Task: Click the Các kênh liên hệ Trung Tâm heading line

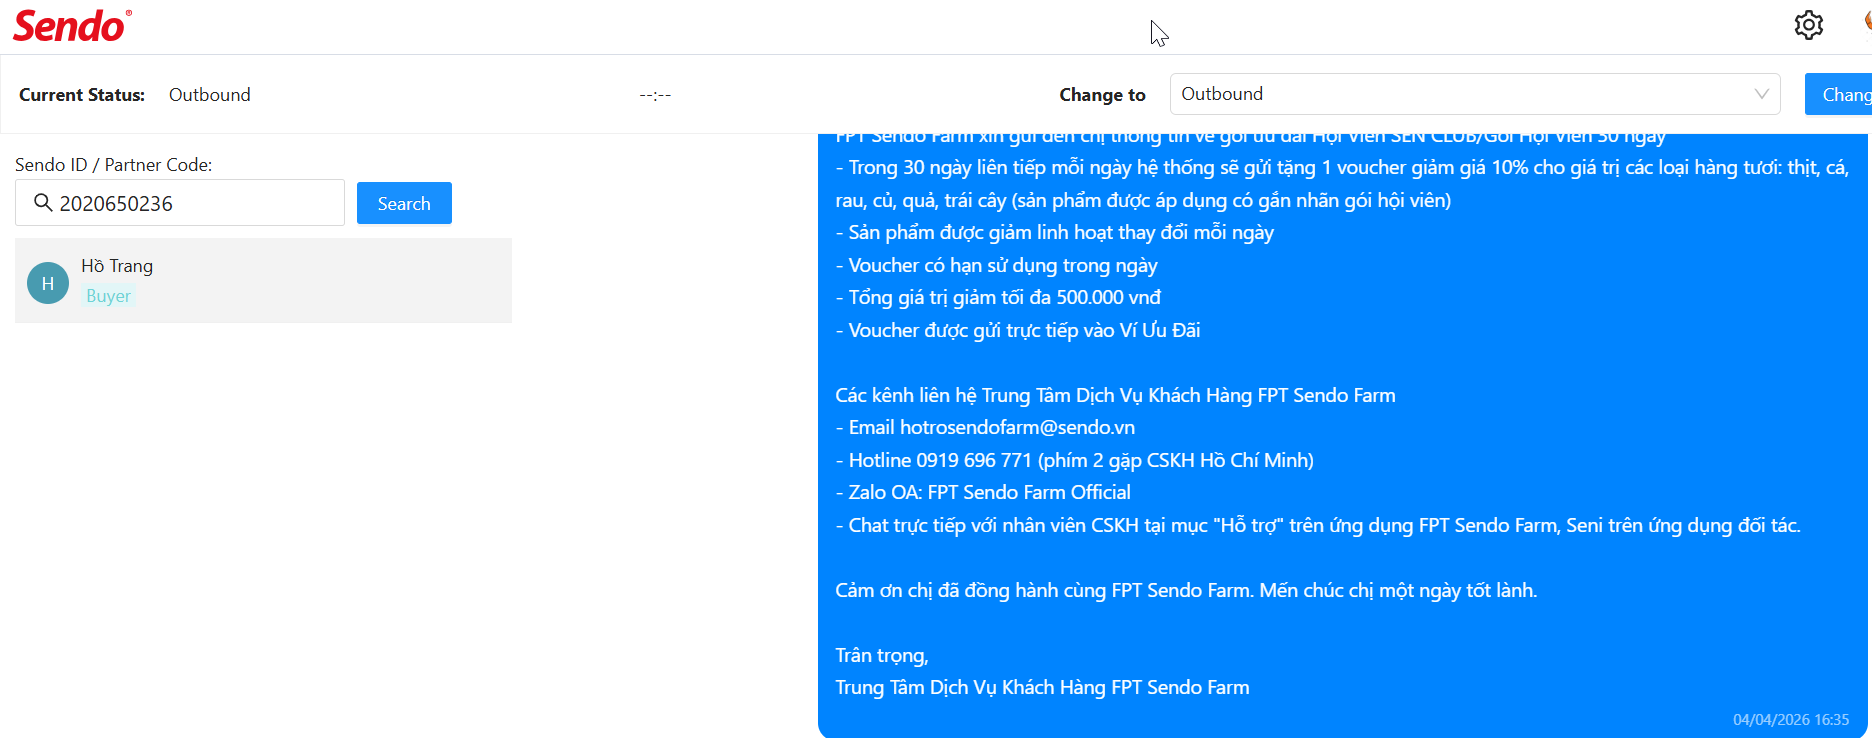Action: [1116, 395]
